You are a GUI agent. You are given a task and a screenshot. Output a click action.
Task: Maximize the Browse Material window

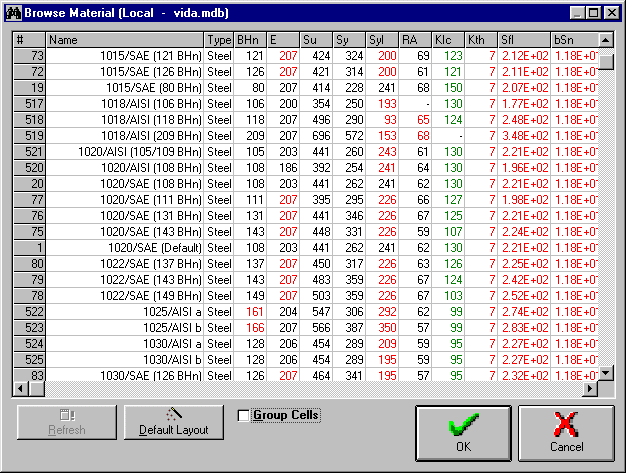[x=593, y=13]
